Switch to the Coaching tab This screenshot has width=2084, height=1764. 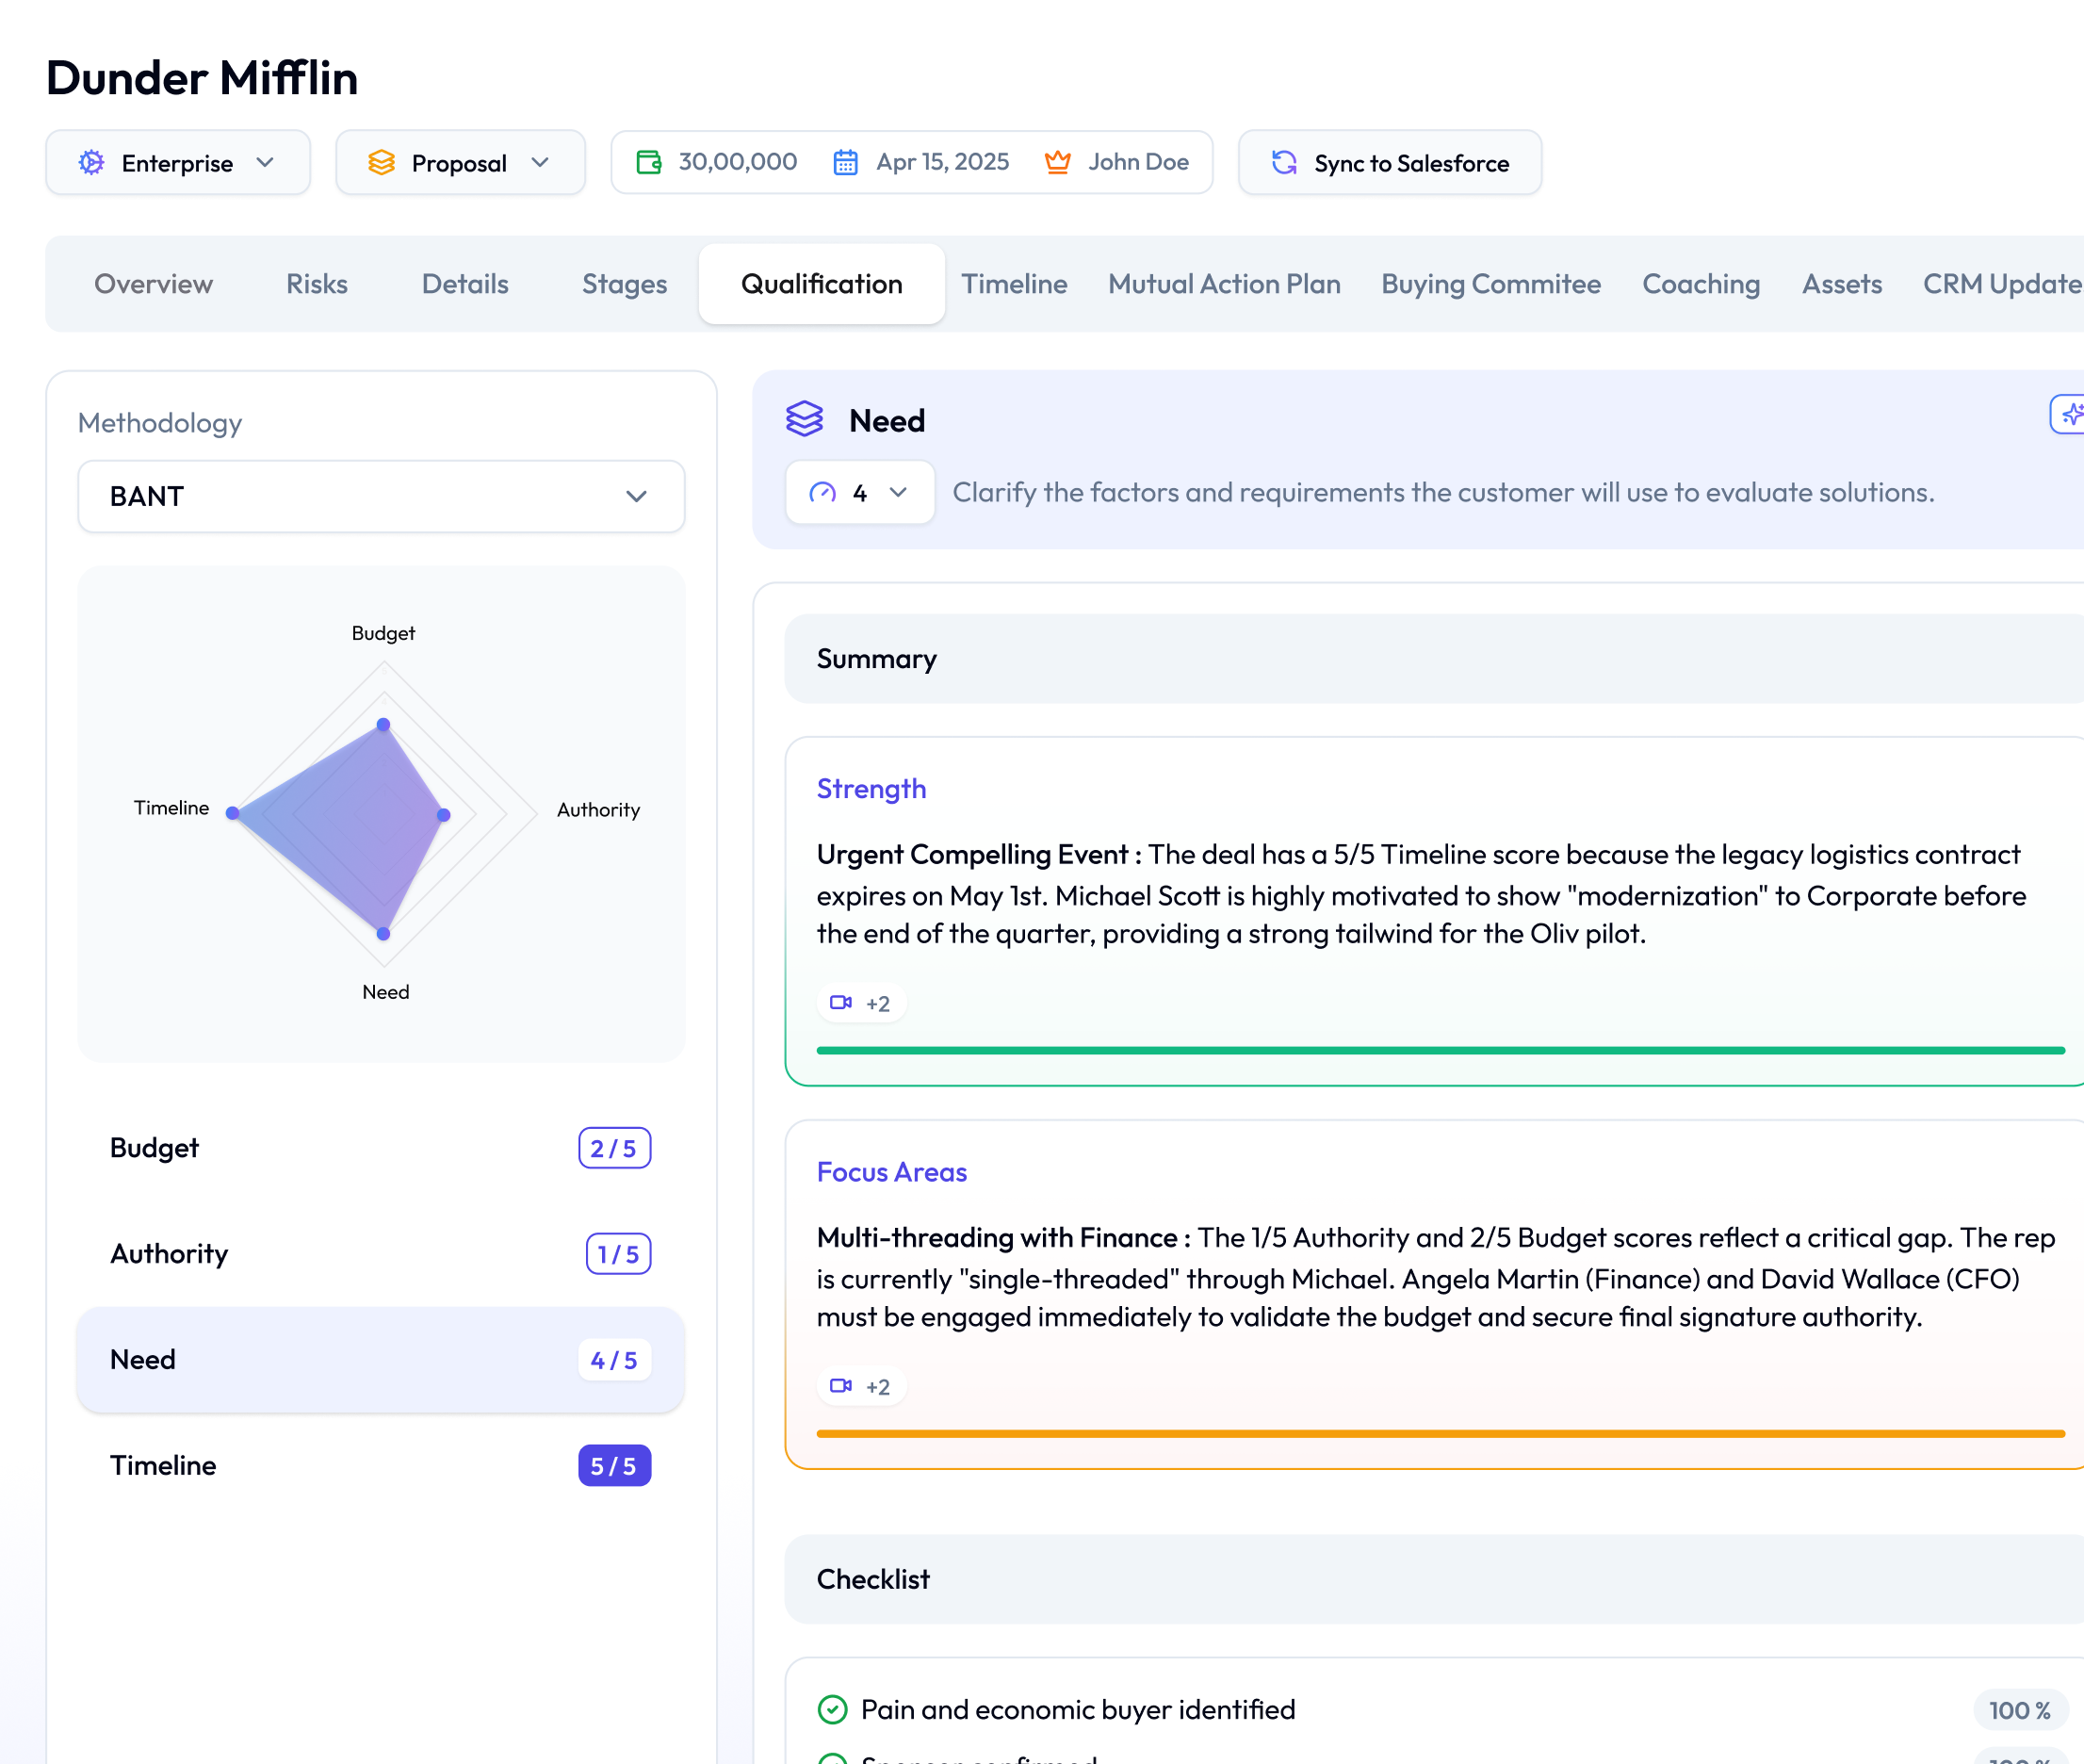[1701, 284]
